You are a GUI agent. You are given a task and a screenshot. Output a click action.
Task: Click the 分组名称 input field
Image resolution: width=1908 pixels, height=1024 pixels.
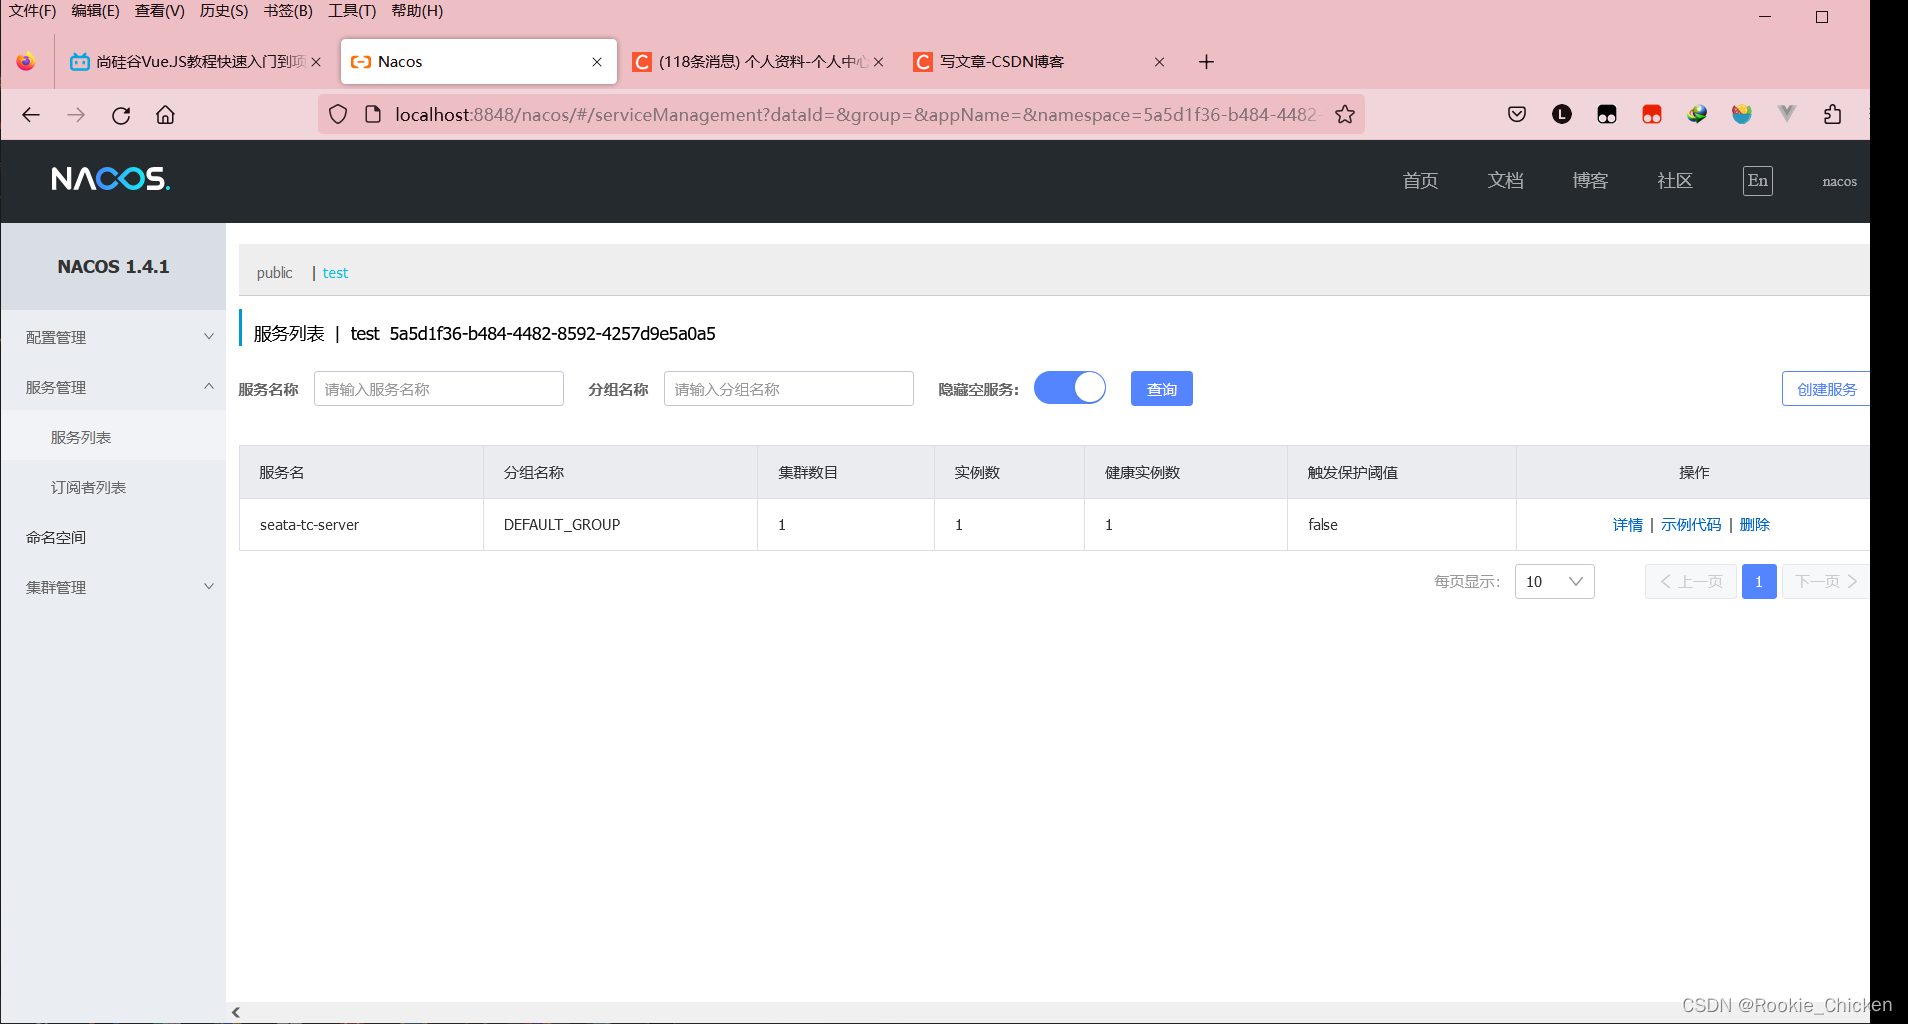[789, 389]
